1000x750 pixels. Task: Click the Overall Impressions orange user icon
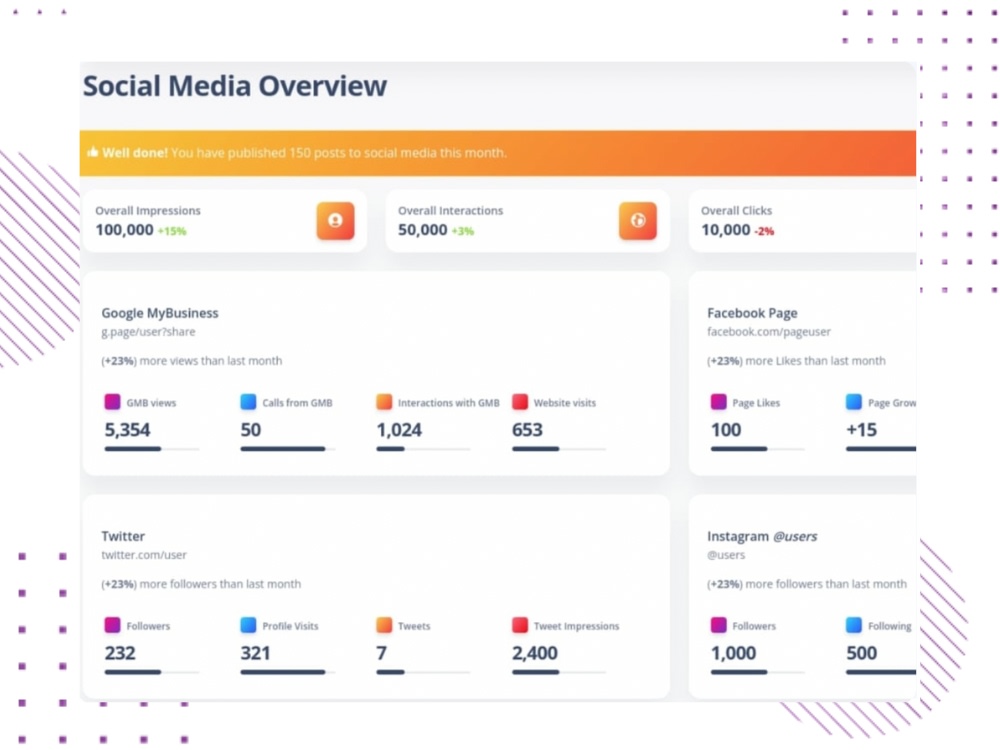(x=335, y=221)
